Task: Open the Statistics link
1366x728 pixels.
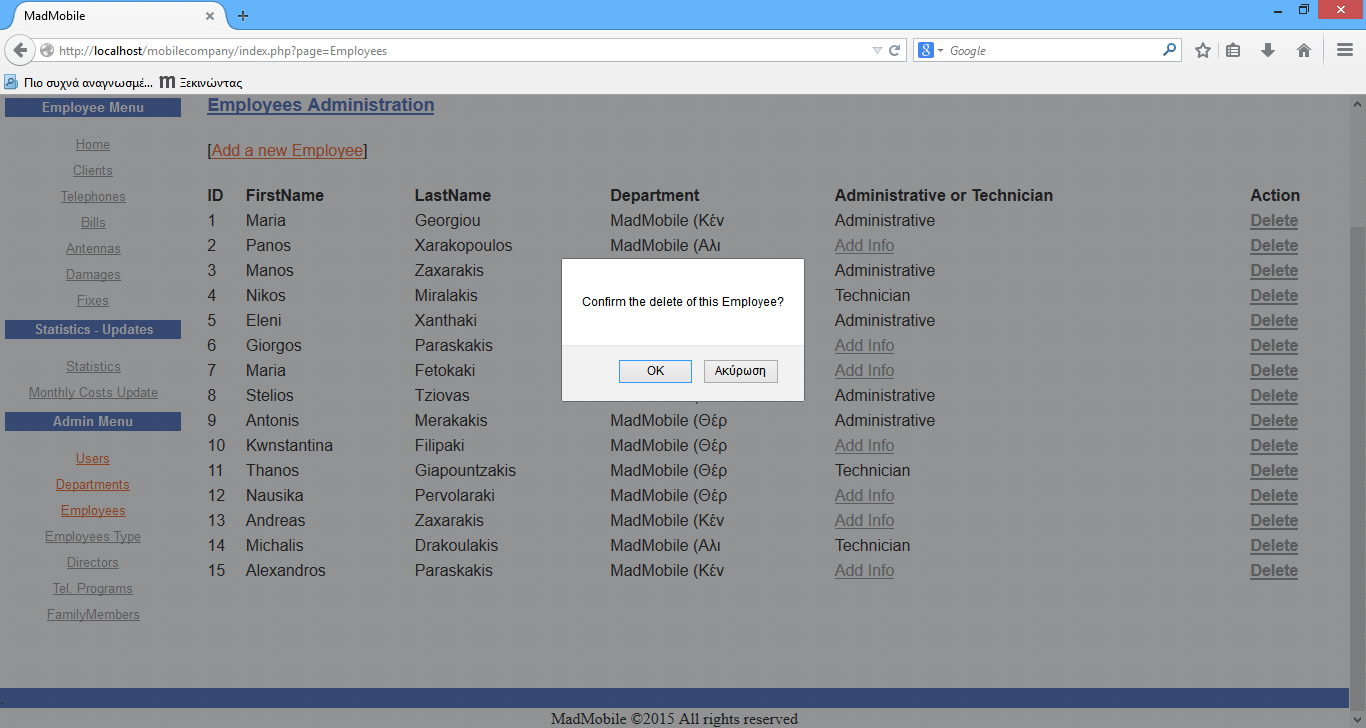Action: tap(93, 367)
